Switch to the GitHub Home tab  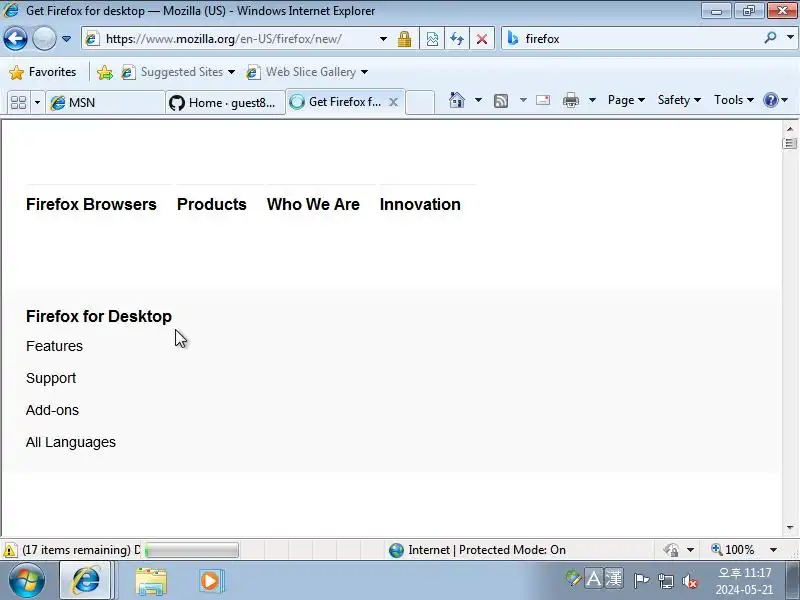coord(226,103)
